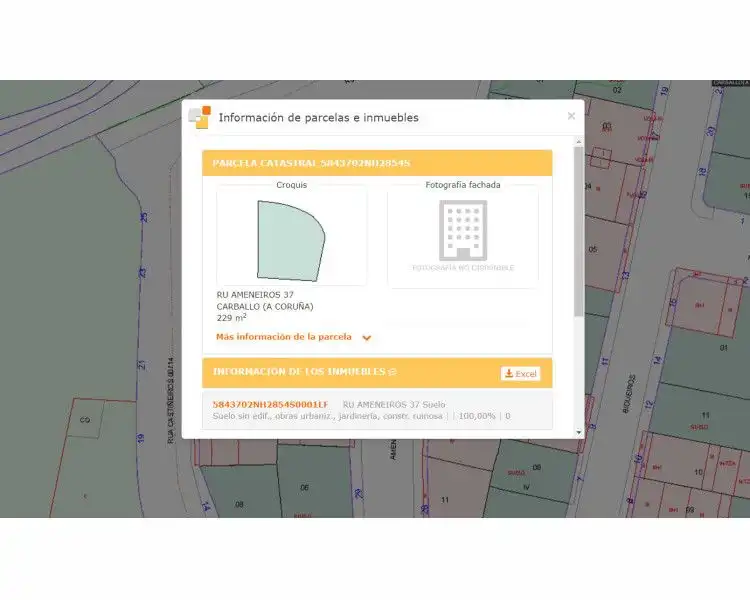
Task: Click Suelo sin edif. land use description
Action: click(x=328, y=416)
